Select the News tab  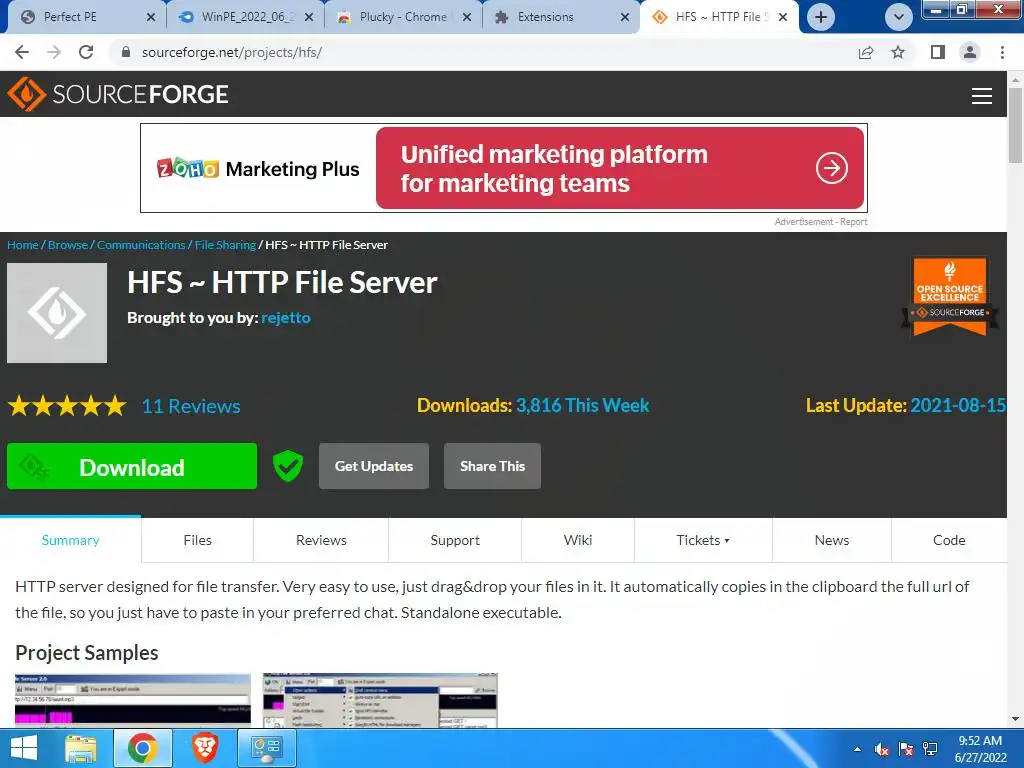coord(832,540)
